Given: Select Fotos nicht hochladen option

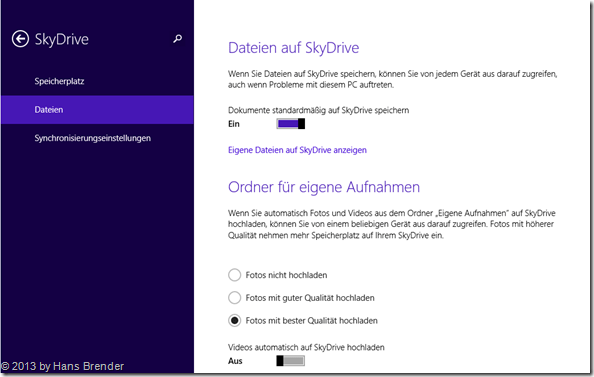Looking at the screenshot, I should [x=278, y=275].
